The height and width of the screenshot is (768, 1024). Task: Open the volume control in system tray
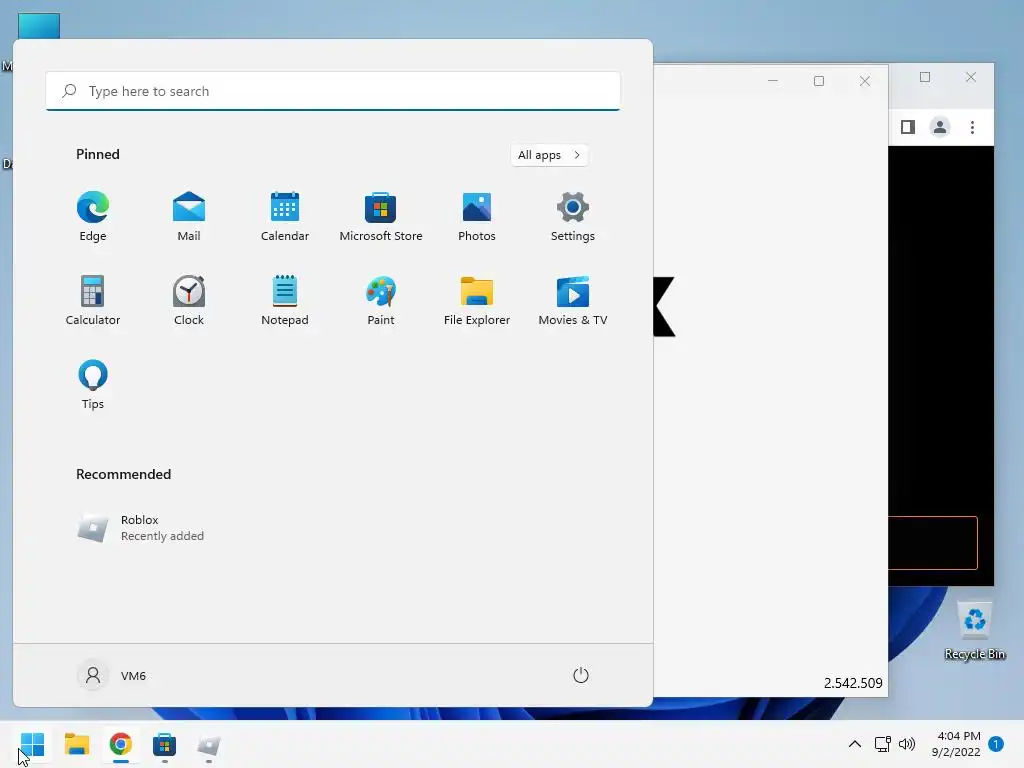click(x=906, y=744)
